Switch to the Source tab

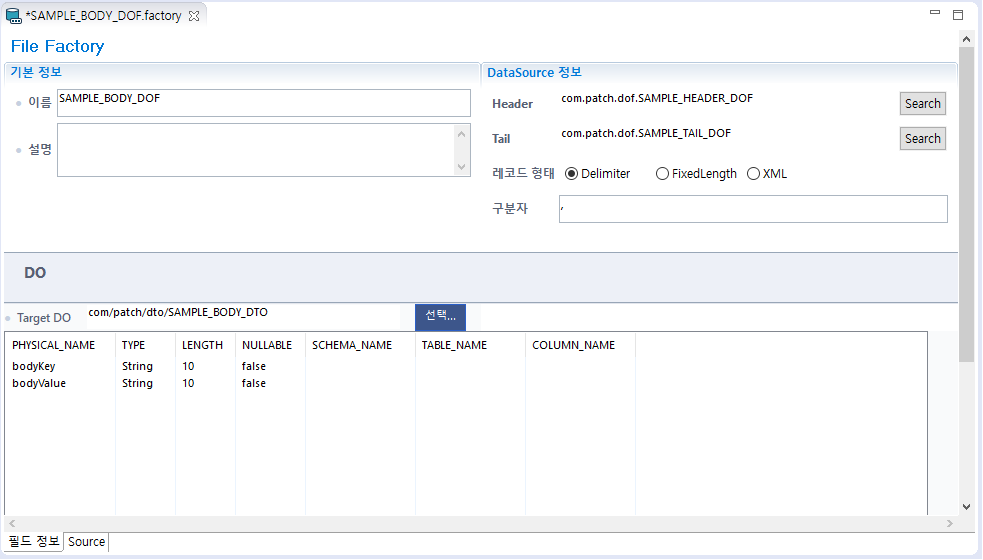87,542
